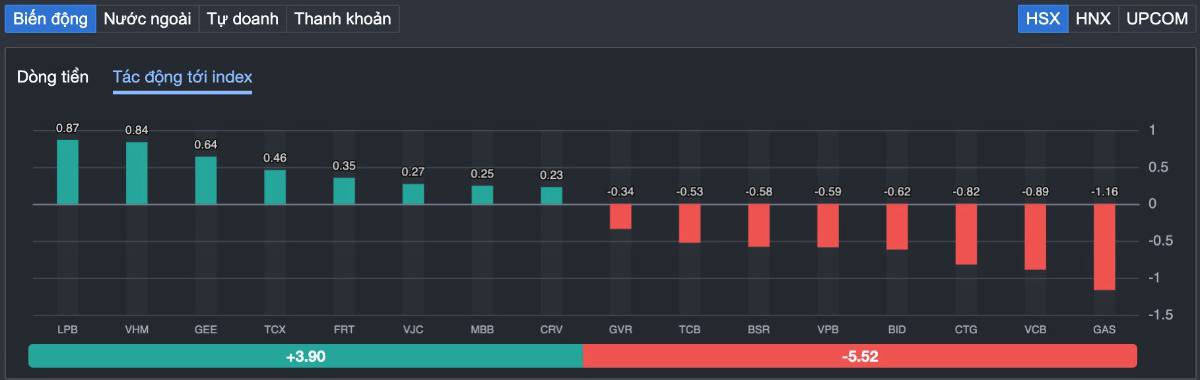Click the LPB ticker label
This screenshot has height=380, width=1200.
67,329
